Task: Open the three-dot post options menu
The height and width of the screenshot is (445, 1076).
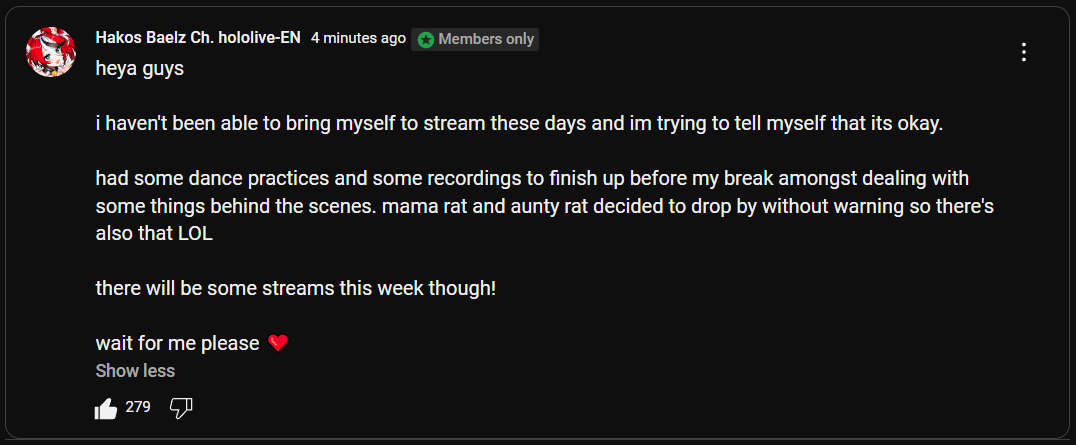Action: pos(1023,52)
